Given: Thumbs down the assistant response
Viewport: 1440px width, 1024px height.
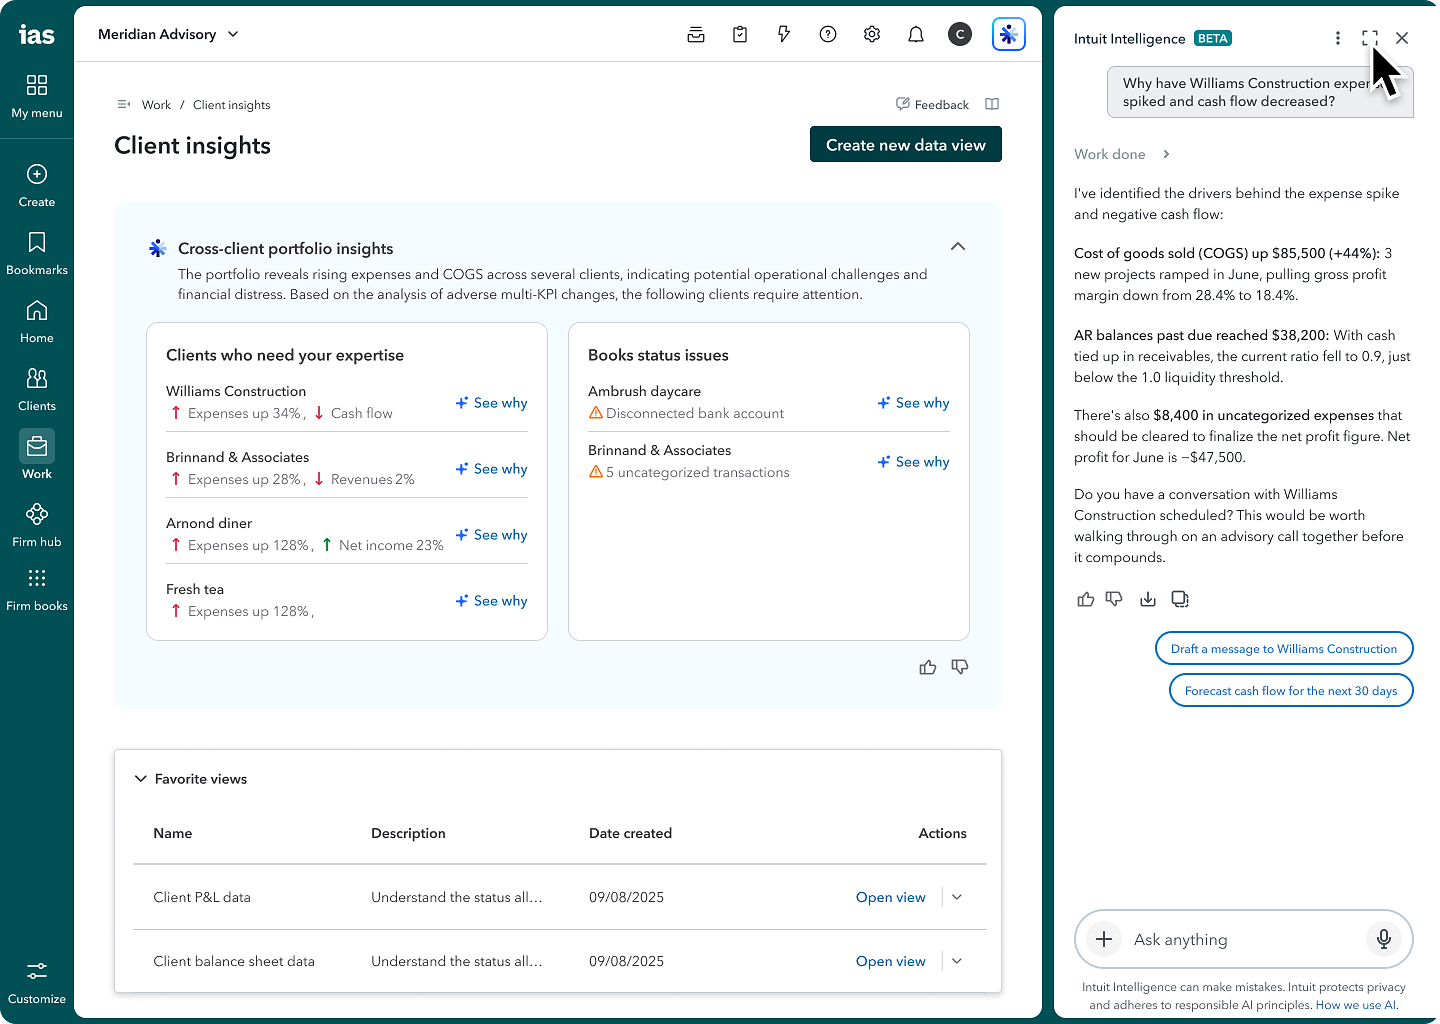Looking at the screenshot, I should click(1114, 599).
